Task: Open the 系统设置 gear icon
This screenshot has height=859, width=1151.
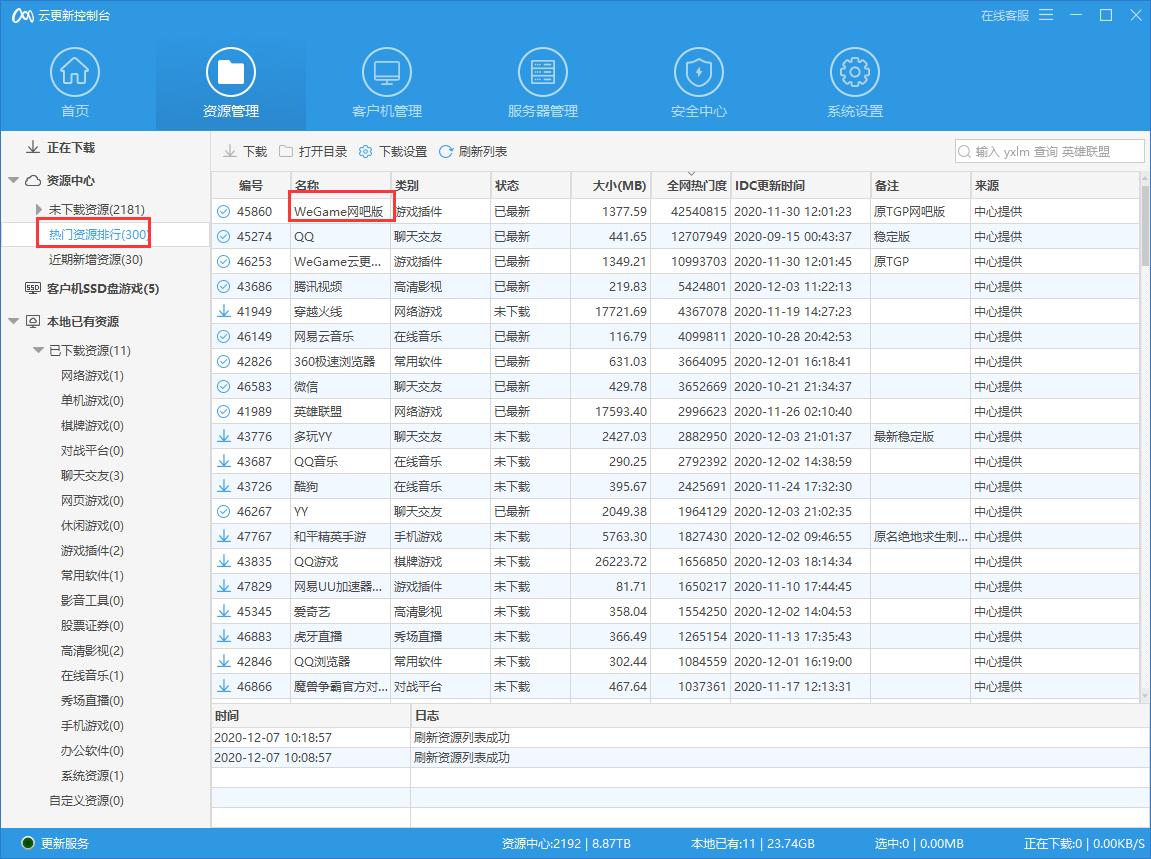Action: tap(853, 70)
